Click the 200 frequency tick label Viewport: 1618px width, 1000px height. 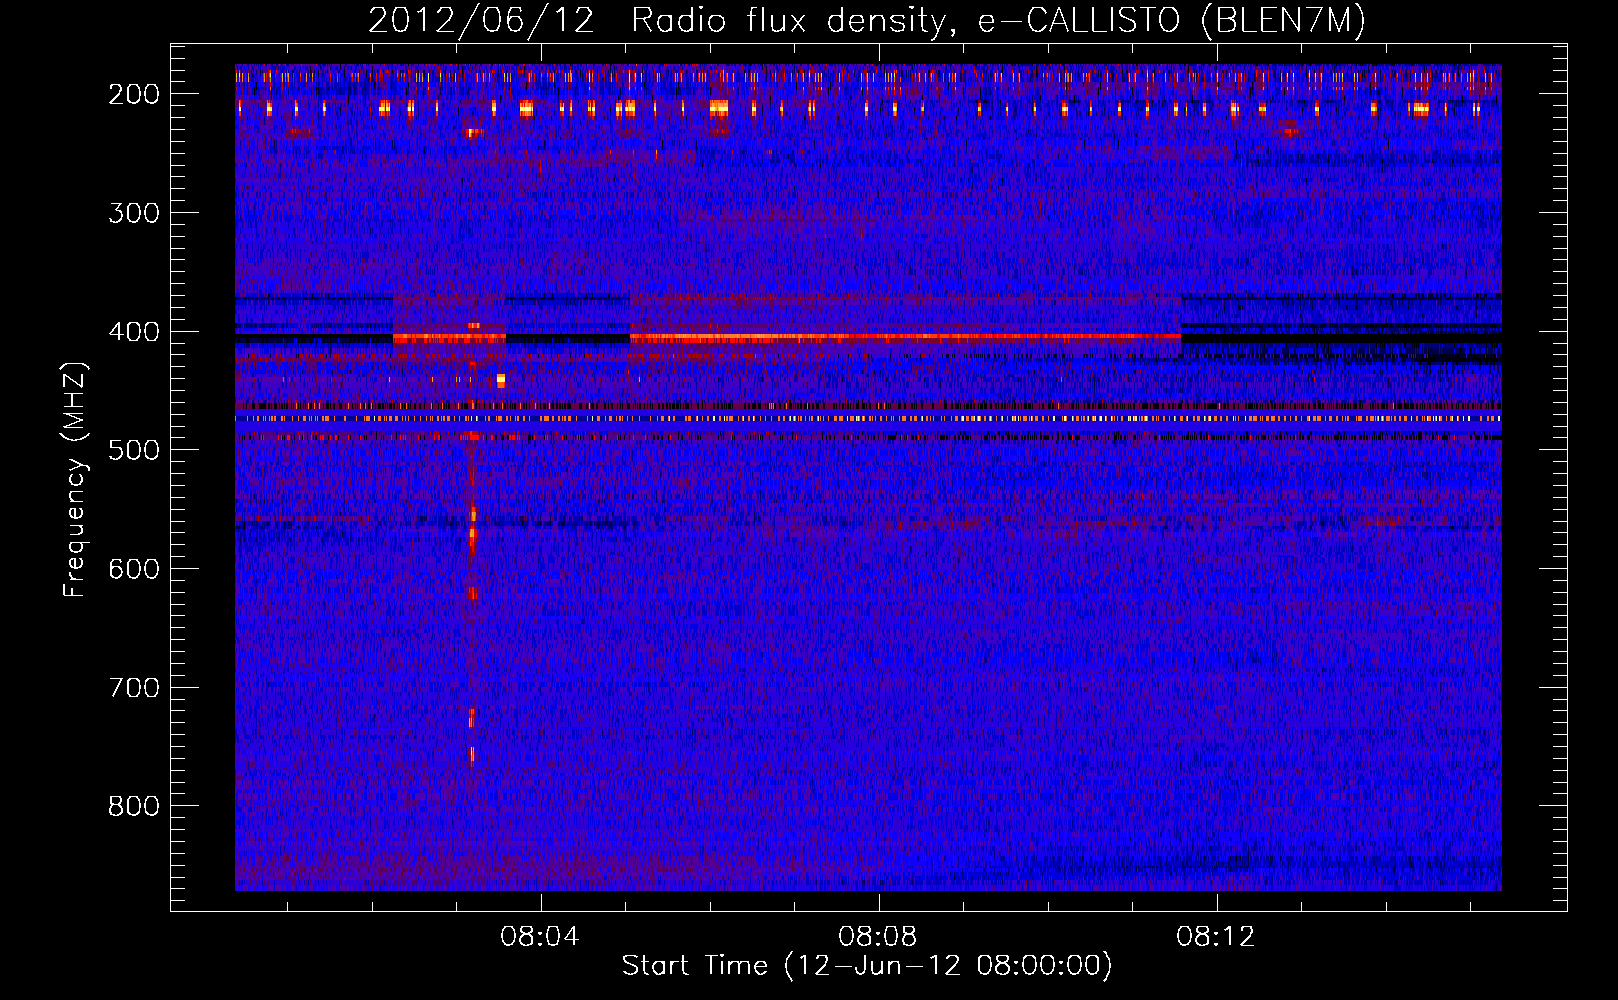point(134,94)
